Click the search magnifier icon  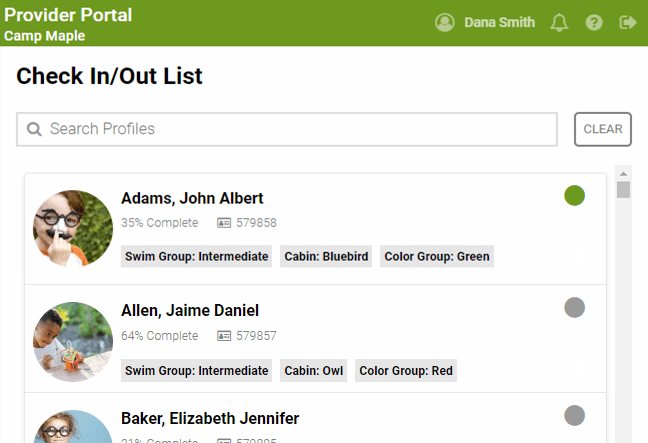point(34,129)
